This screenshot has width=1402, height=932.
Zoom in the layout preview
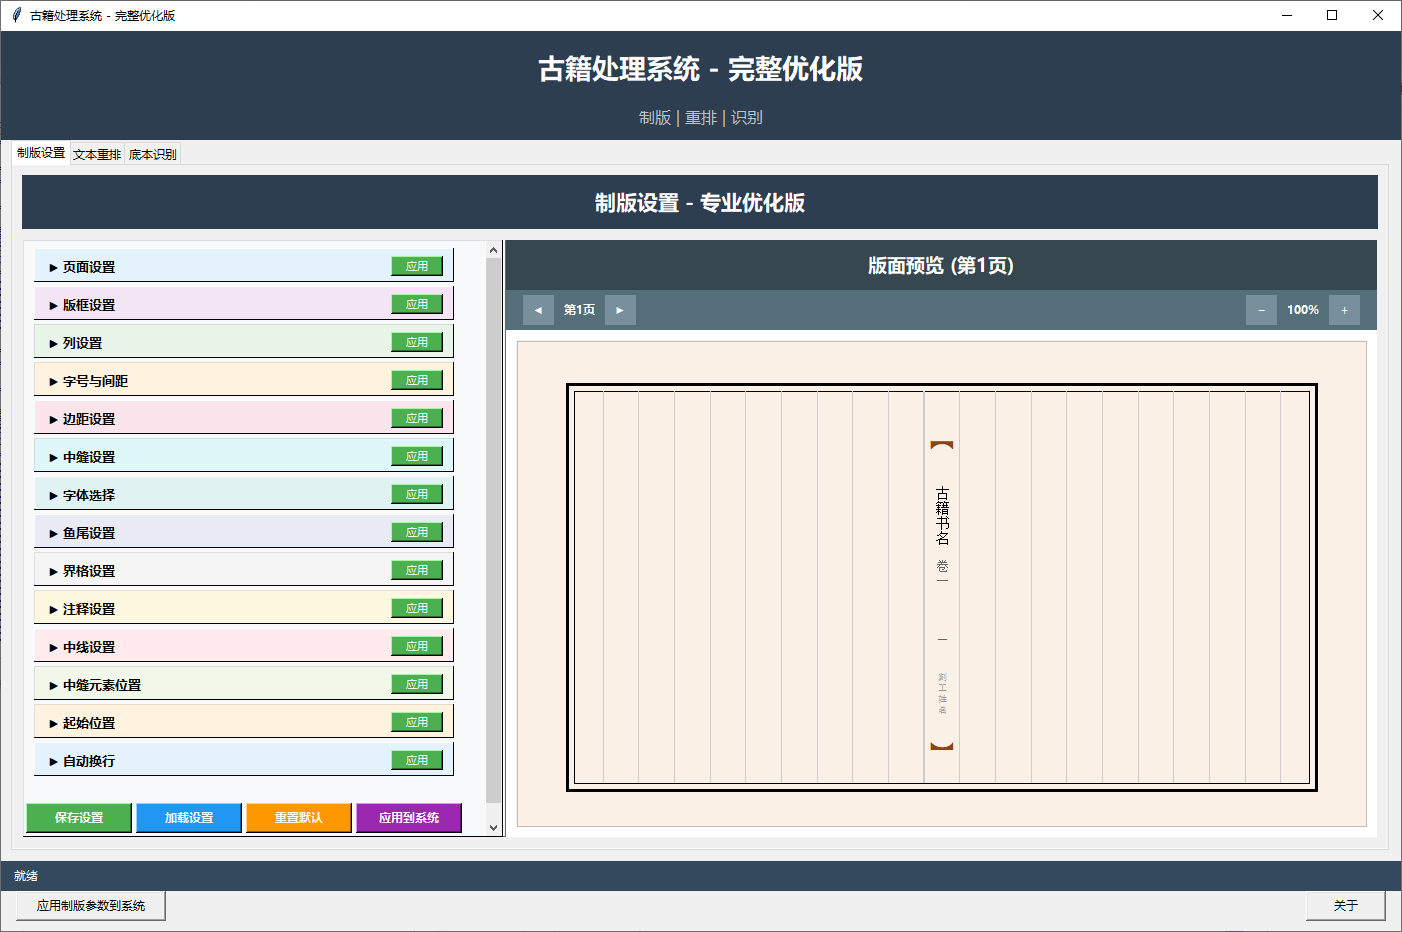pos(1344,309)
